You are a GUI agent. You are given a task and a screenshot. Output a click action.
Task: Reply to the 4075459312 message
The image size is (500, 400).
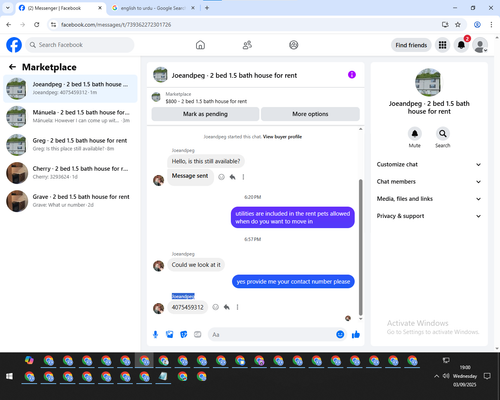coord(227,307)
